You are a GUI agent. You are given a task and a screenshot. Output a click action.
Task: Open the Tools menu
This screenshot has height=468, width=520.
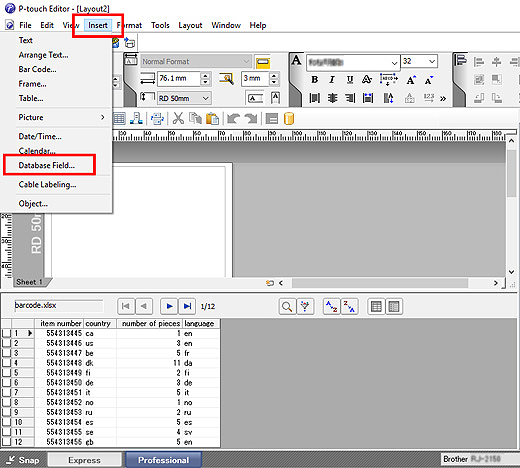point(160,25)
